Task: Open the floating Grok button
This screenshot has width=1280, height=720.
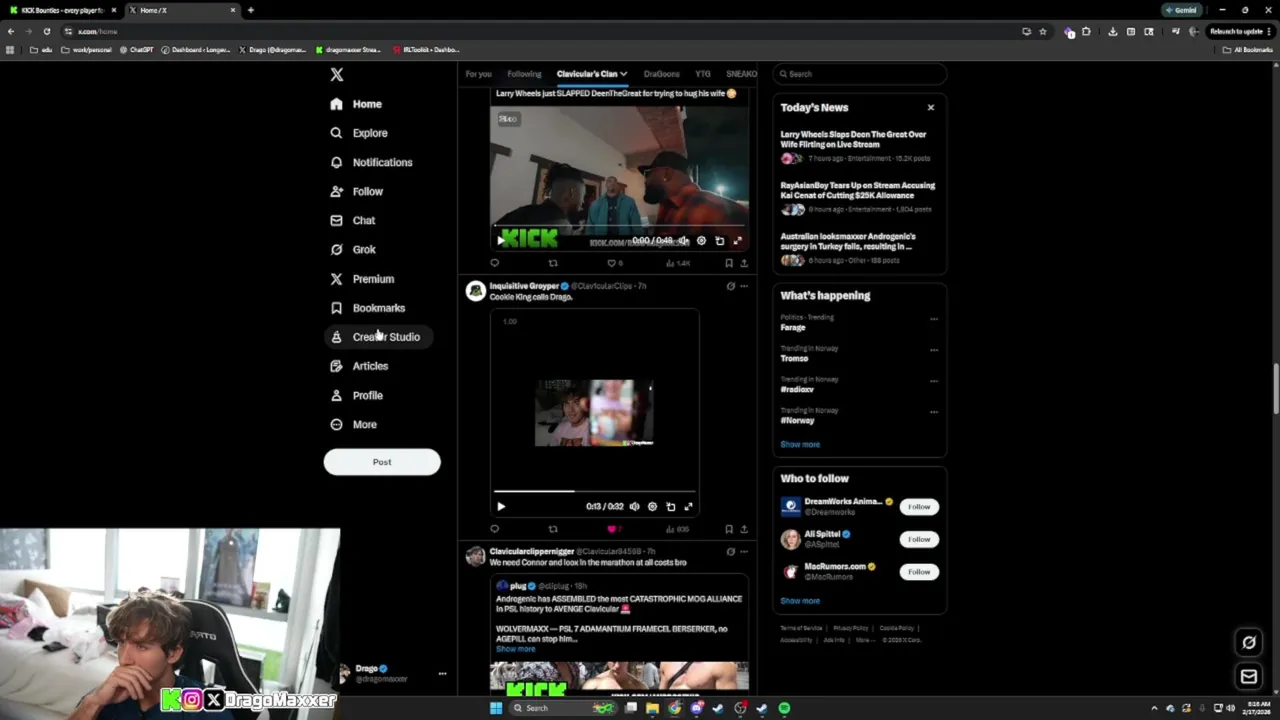Action: [1249, 643]
